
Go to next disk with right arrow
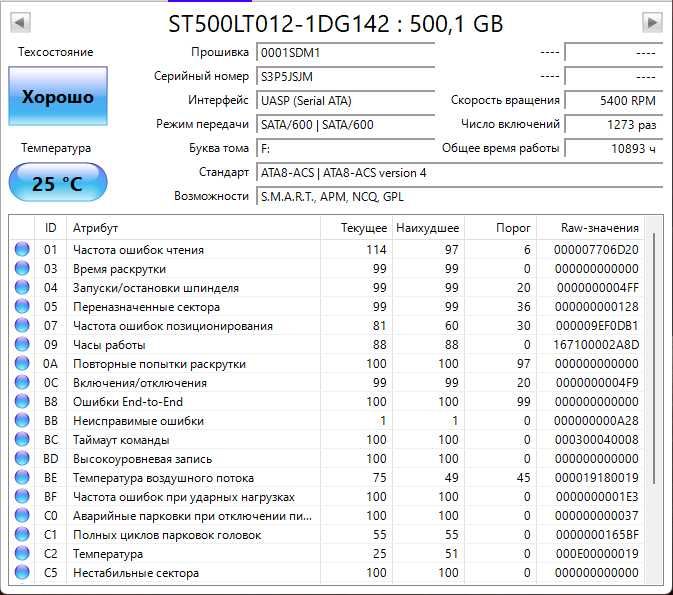[x=652, y=22]
